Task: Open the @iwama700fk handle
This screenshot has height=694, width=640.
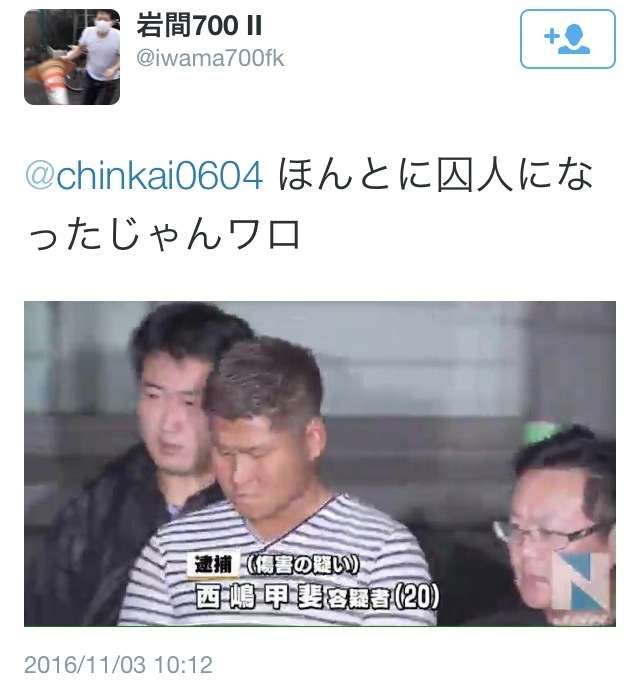Action: coord(210,58)
